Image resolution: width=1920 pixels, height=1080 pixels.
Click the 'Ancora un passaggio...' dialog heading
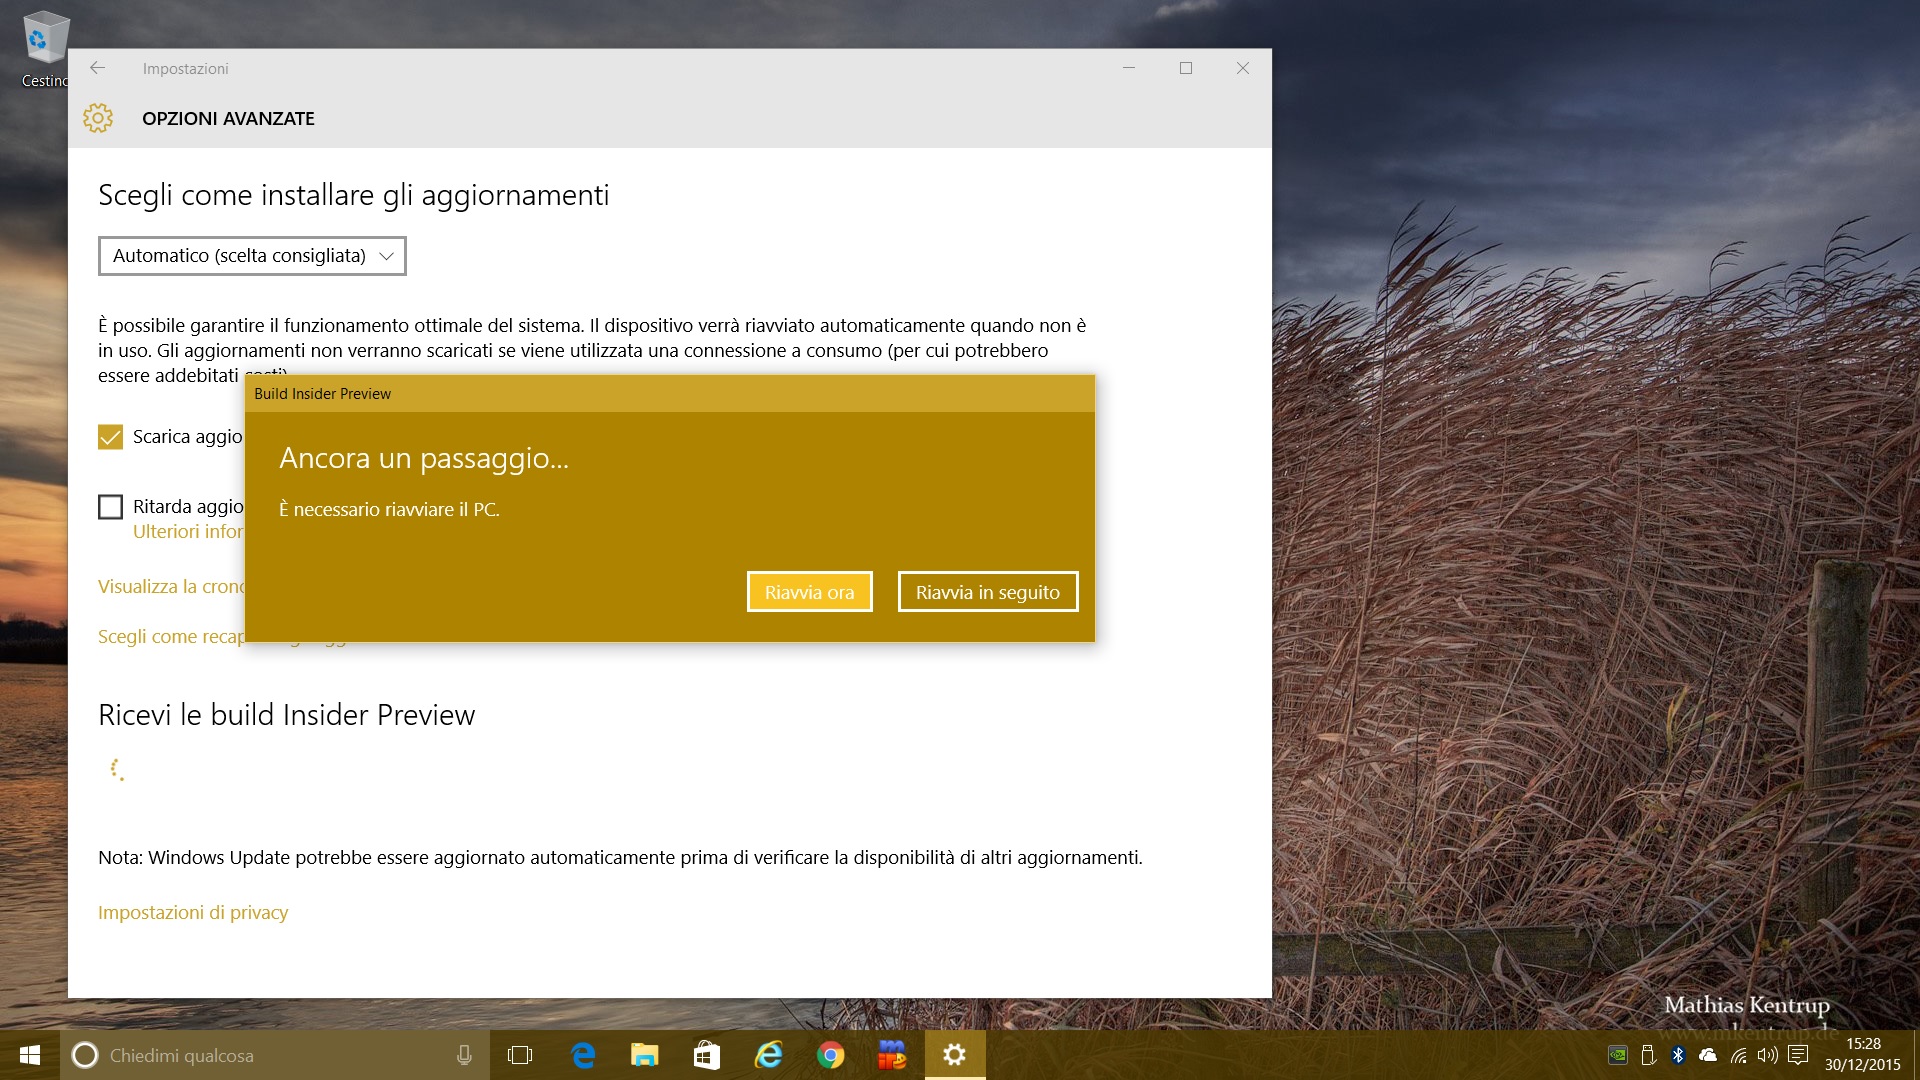424,458
